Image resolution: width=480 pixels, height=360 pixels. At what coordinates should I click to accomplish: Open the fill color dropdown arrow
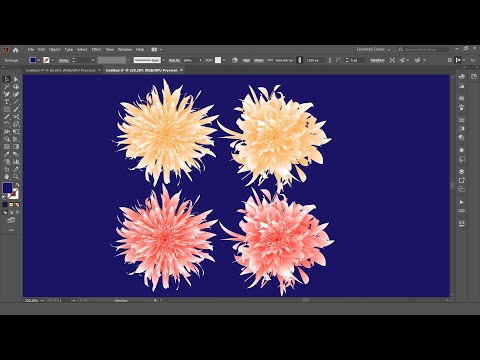coord(39,60)
